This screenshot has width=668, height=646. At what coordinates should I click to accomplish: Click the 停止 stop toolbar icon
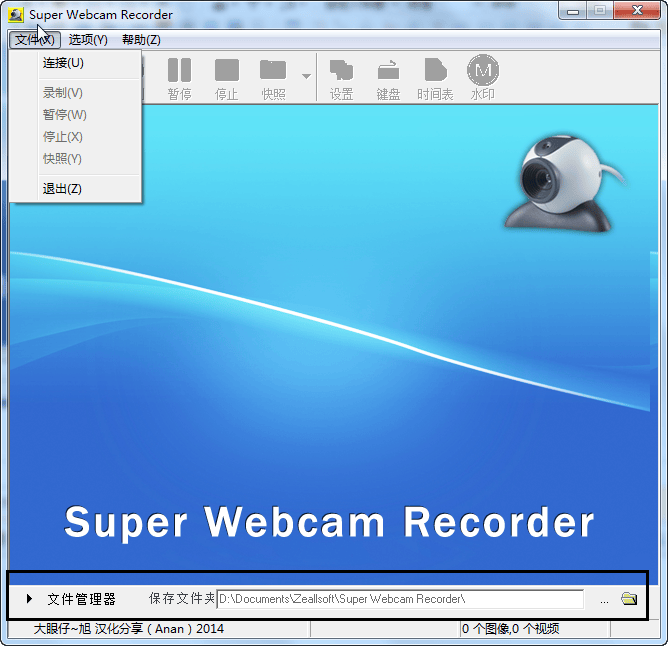[x=227, y=78]
